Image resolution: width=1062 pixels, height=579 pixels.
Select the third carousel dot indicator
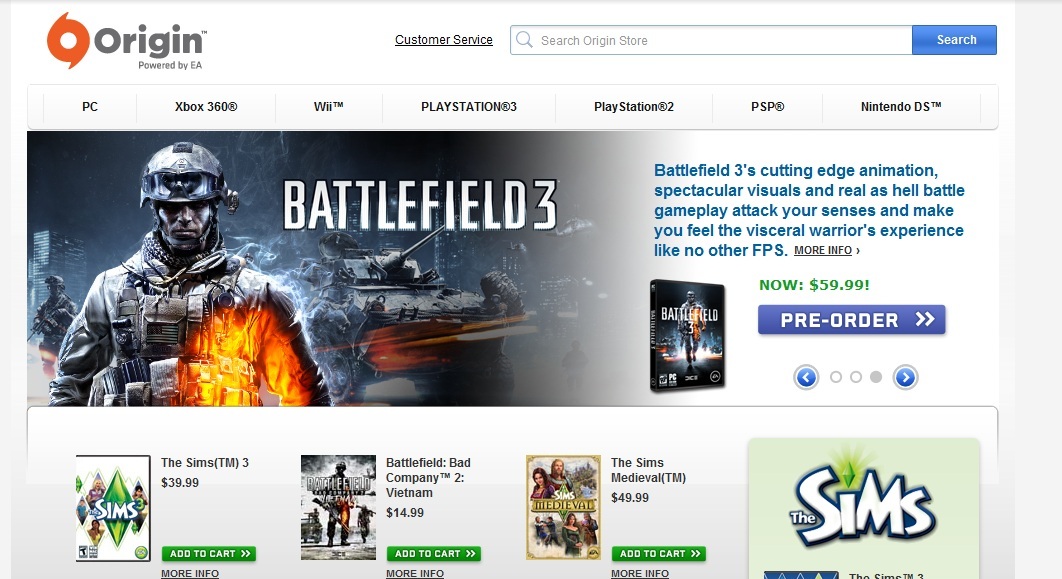click(x=876, y=377)
